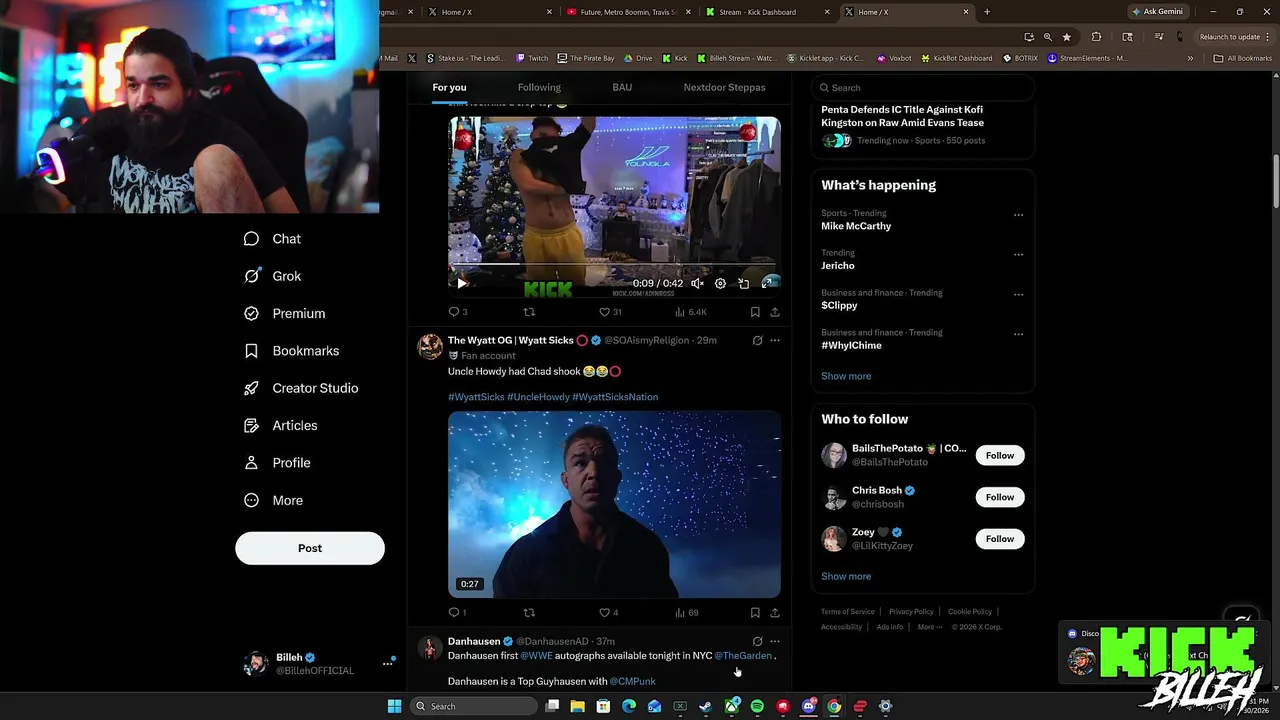Unmute the Kick clip video
The width and height of the screenshot is (1280, 720).
click(x=697, y=283)
